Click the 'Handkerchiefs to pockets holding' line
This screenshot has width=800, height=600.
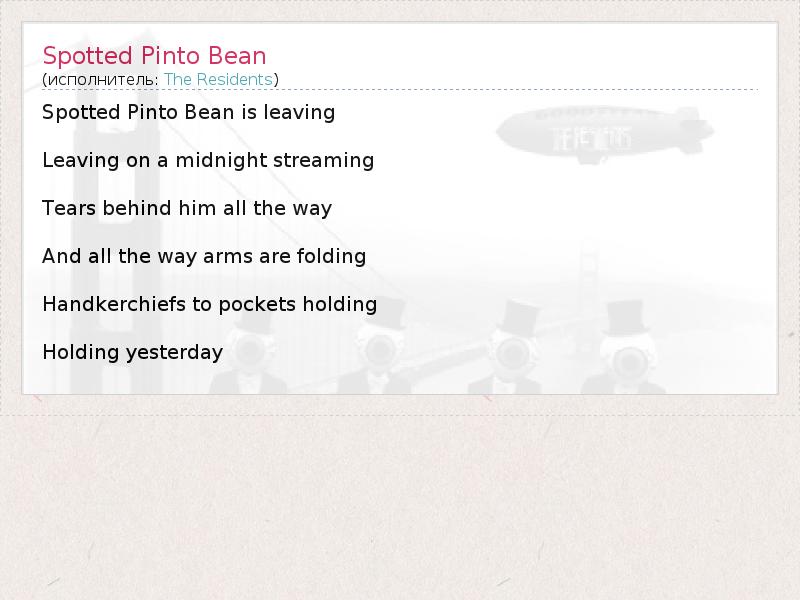pyautogui.click(x=209, y=304)
